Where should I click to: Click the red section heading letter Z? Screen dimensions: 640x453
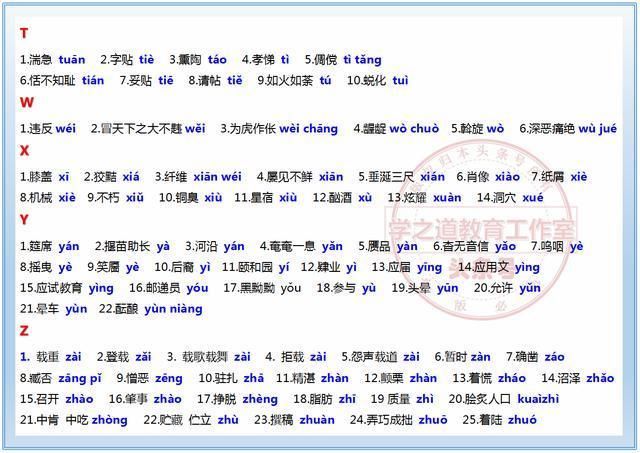[x=24, y=330]
